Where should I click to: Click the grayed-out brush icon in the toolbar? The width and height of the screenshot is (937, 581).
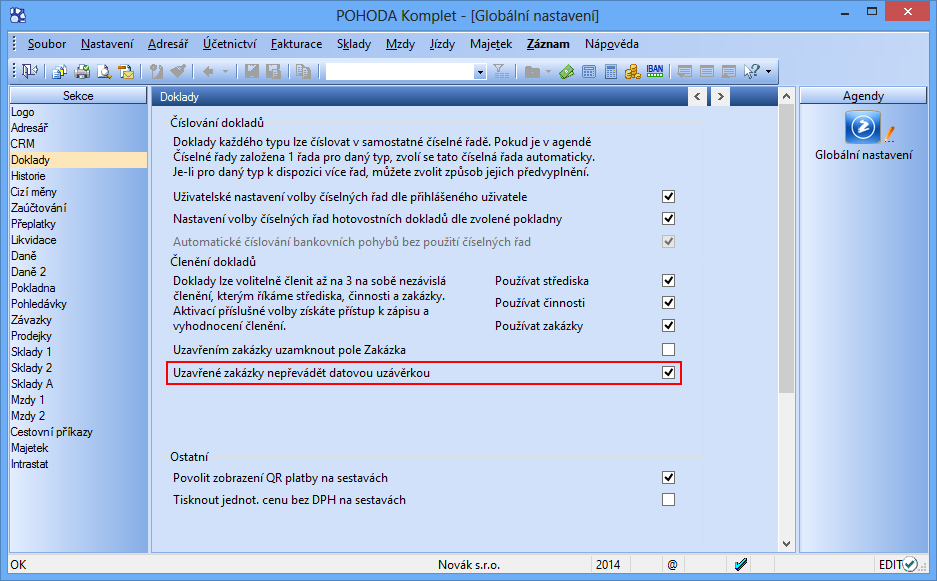pos(178,72)
